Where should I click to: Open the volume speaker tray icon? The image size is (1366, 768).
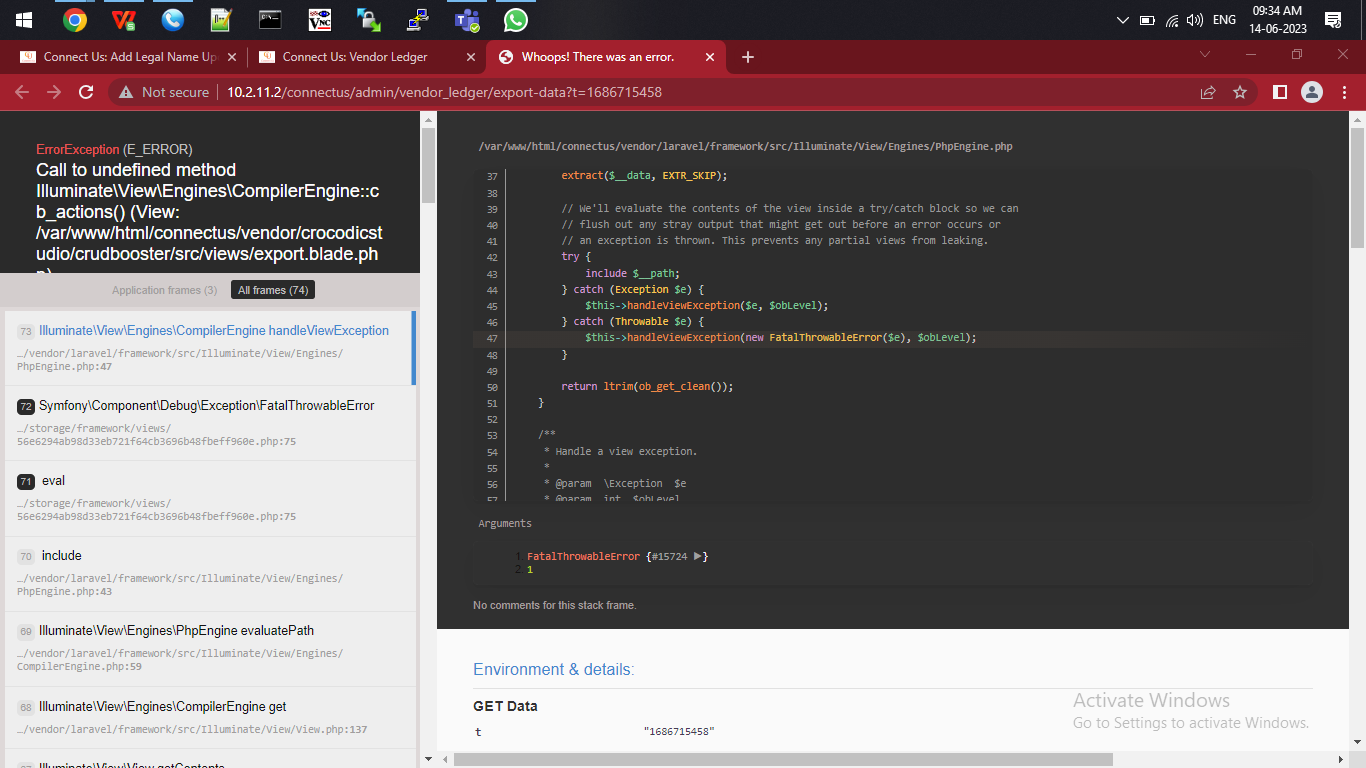pos(1195,20)
